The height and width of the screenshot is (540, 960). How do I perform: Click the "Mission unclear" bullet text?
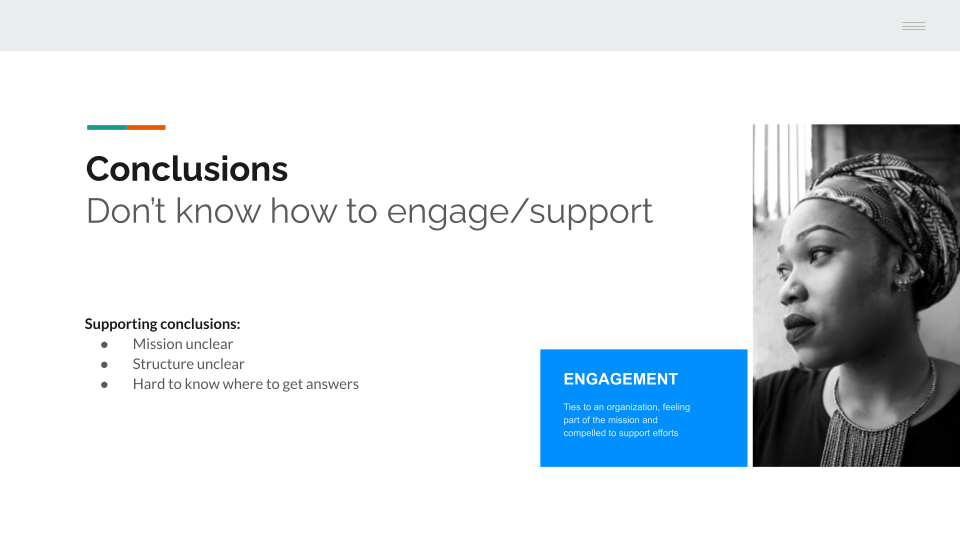tap(182, 343)
